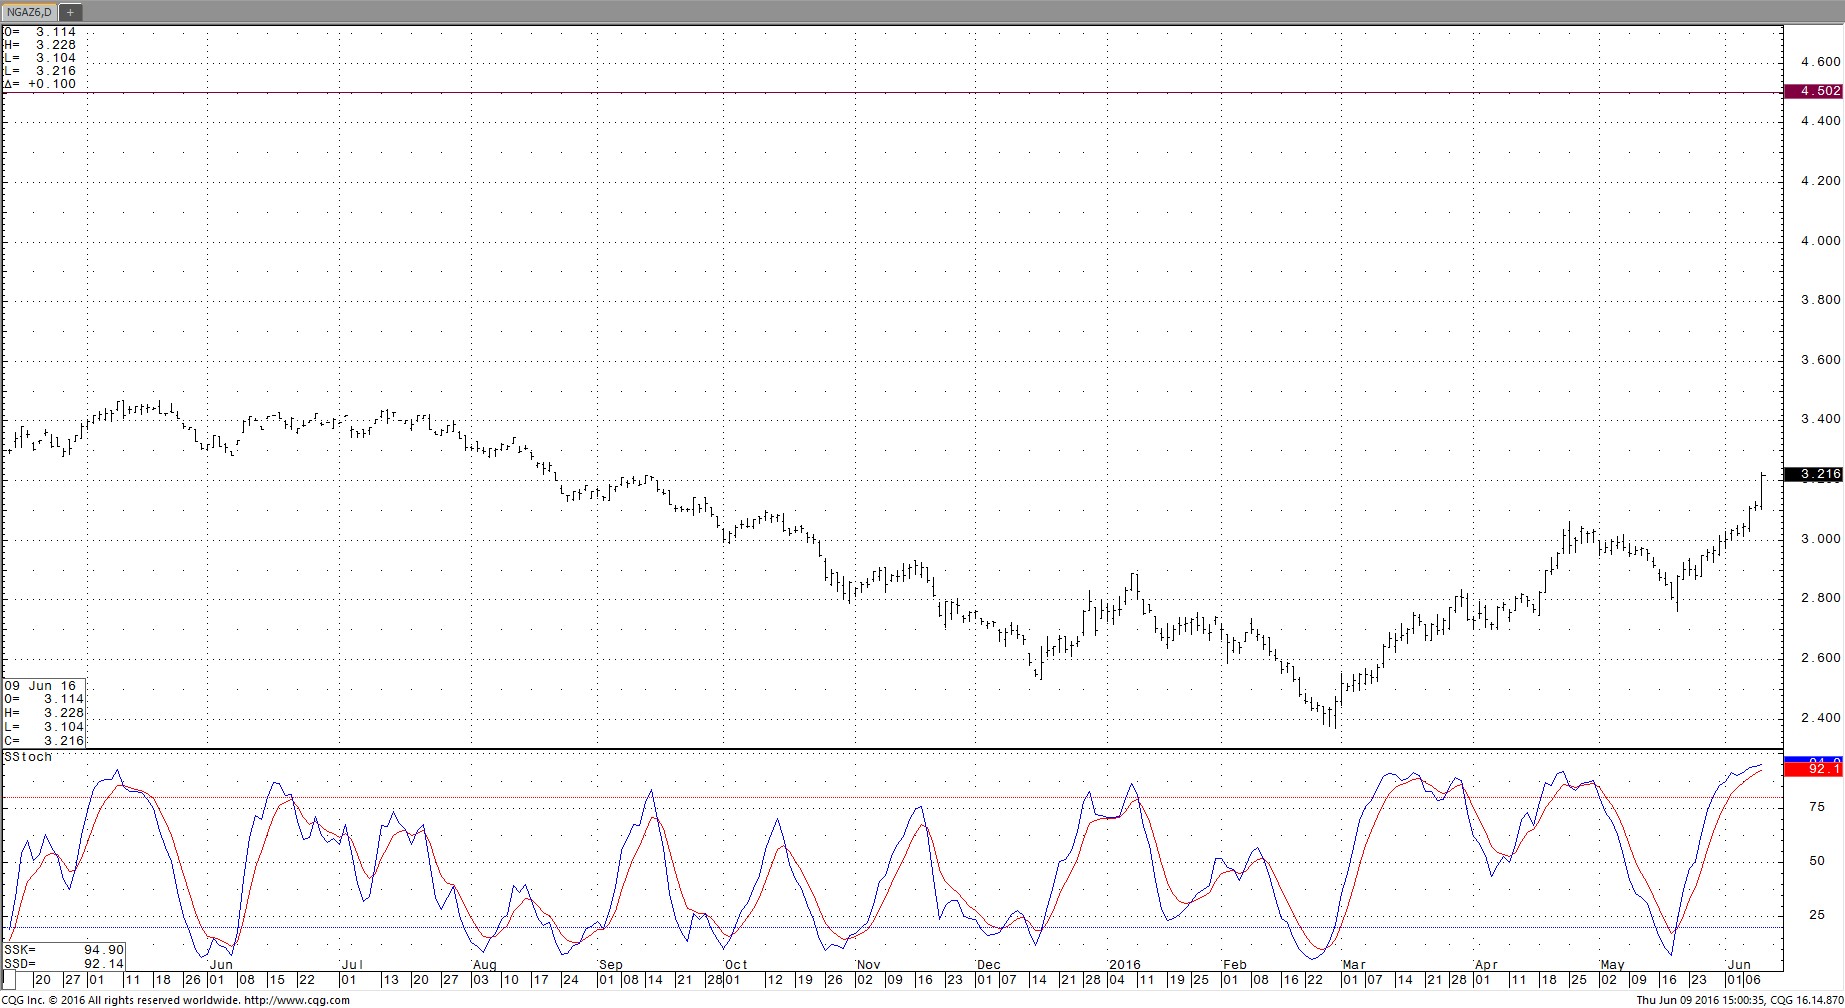Screen dimensions: 1845x1008
Task: Click the Oct month label on time axis
Action: pyautogui.click(x=735, y=965)
